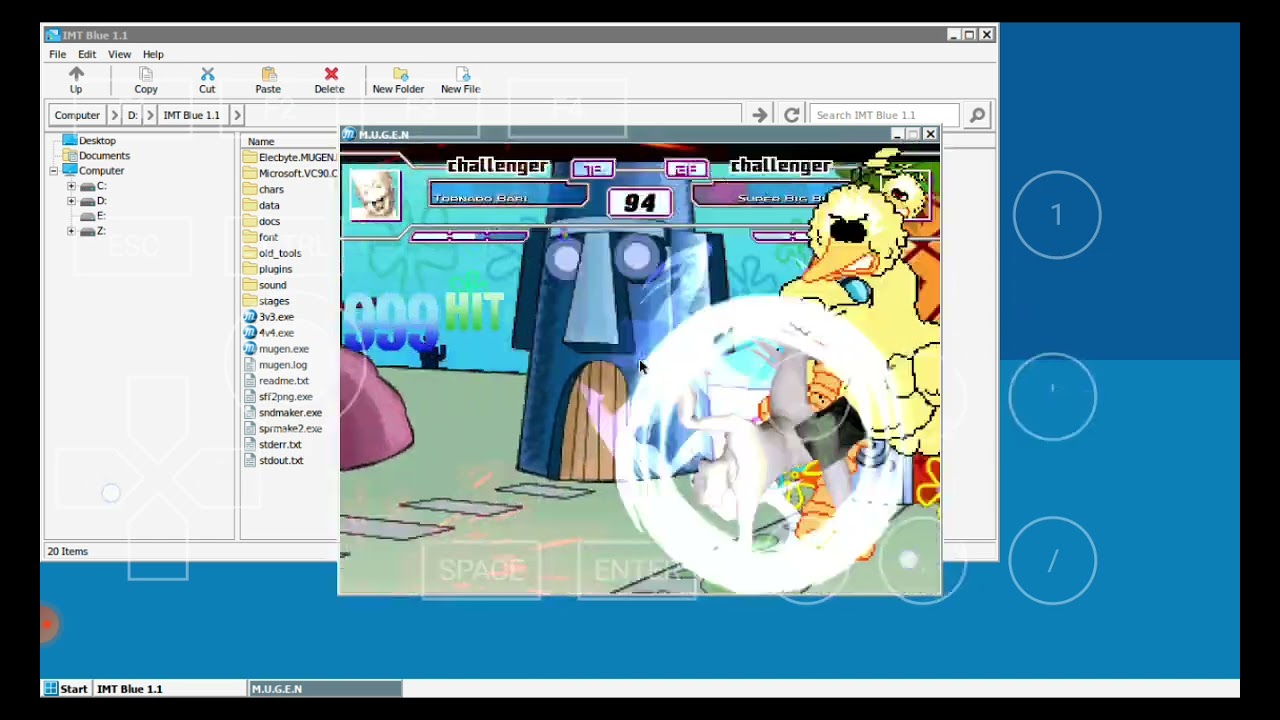This screenshot has height=720, width=1280.
Task: Open the Edit menu
Action: (x=87, y=54)
